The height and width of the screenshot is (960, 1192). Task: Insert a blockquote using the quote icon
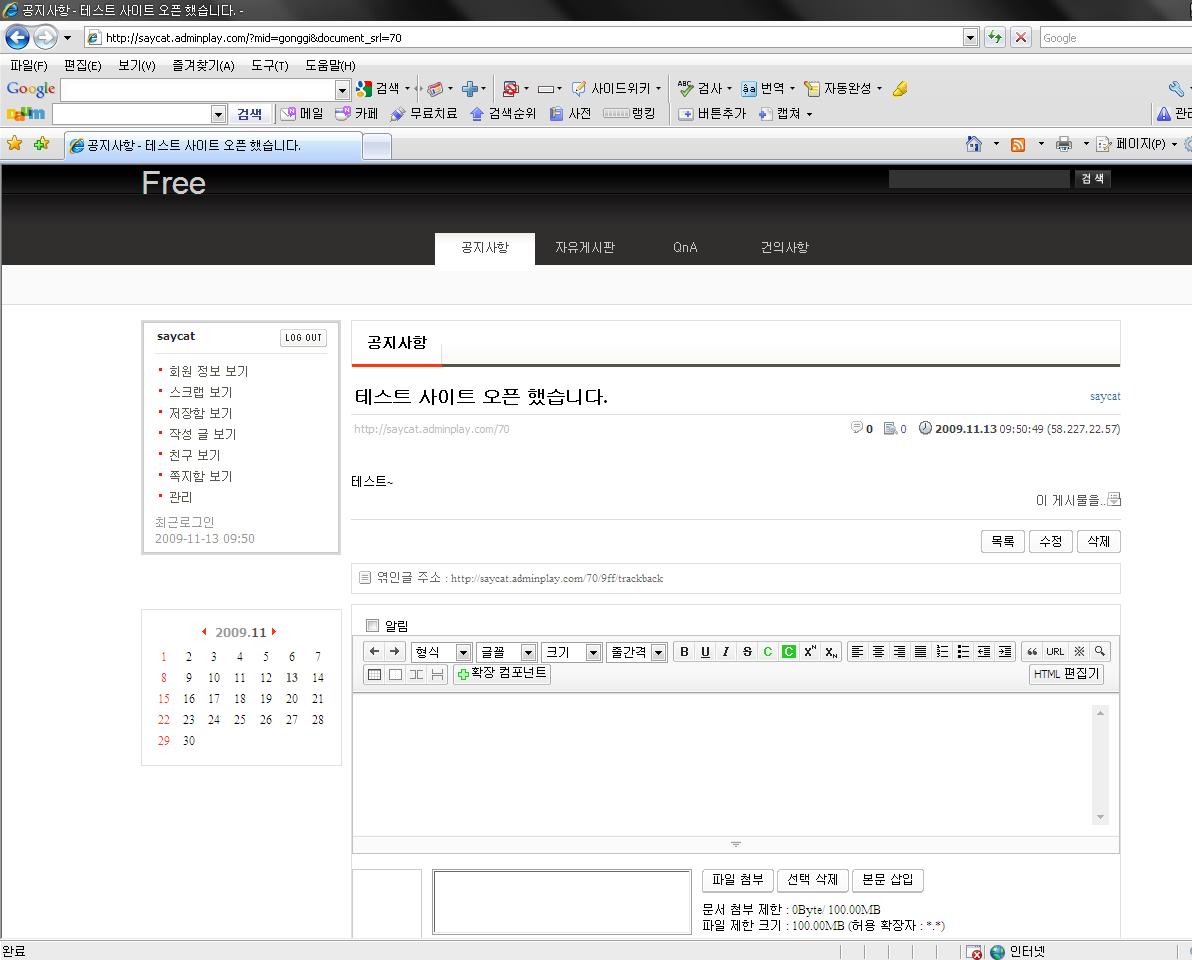[1033, 652]
